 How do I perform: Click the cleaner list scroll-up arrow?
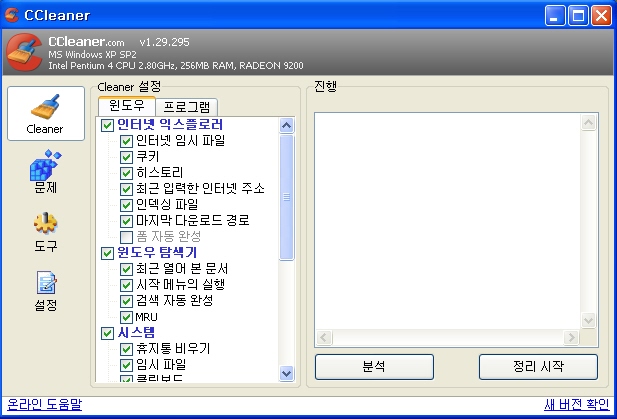tap(286, 126)
